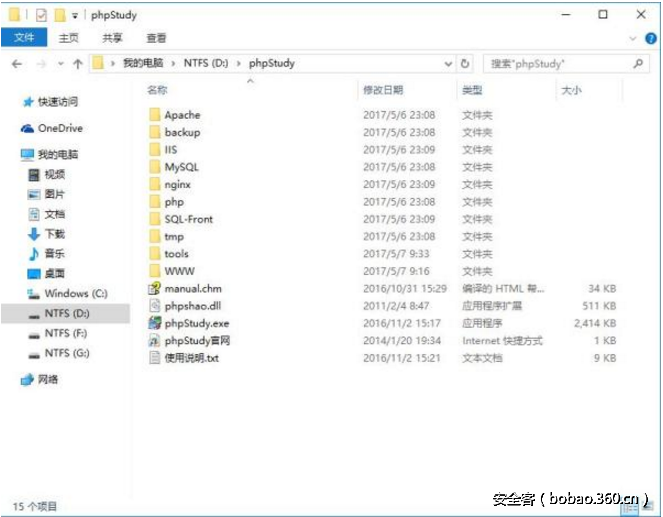The image size is (663, 517).
Task: Select NTFS (F:) drive in navigation pane
Action: tap(58, 333)
